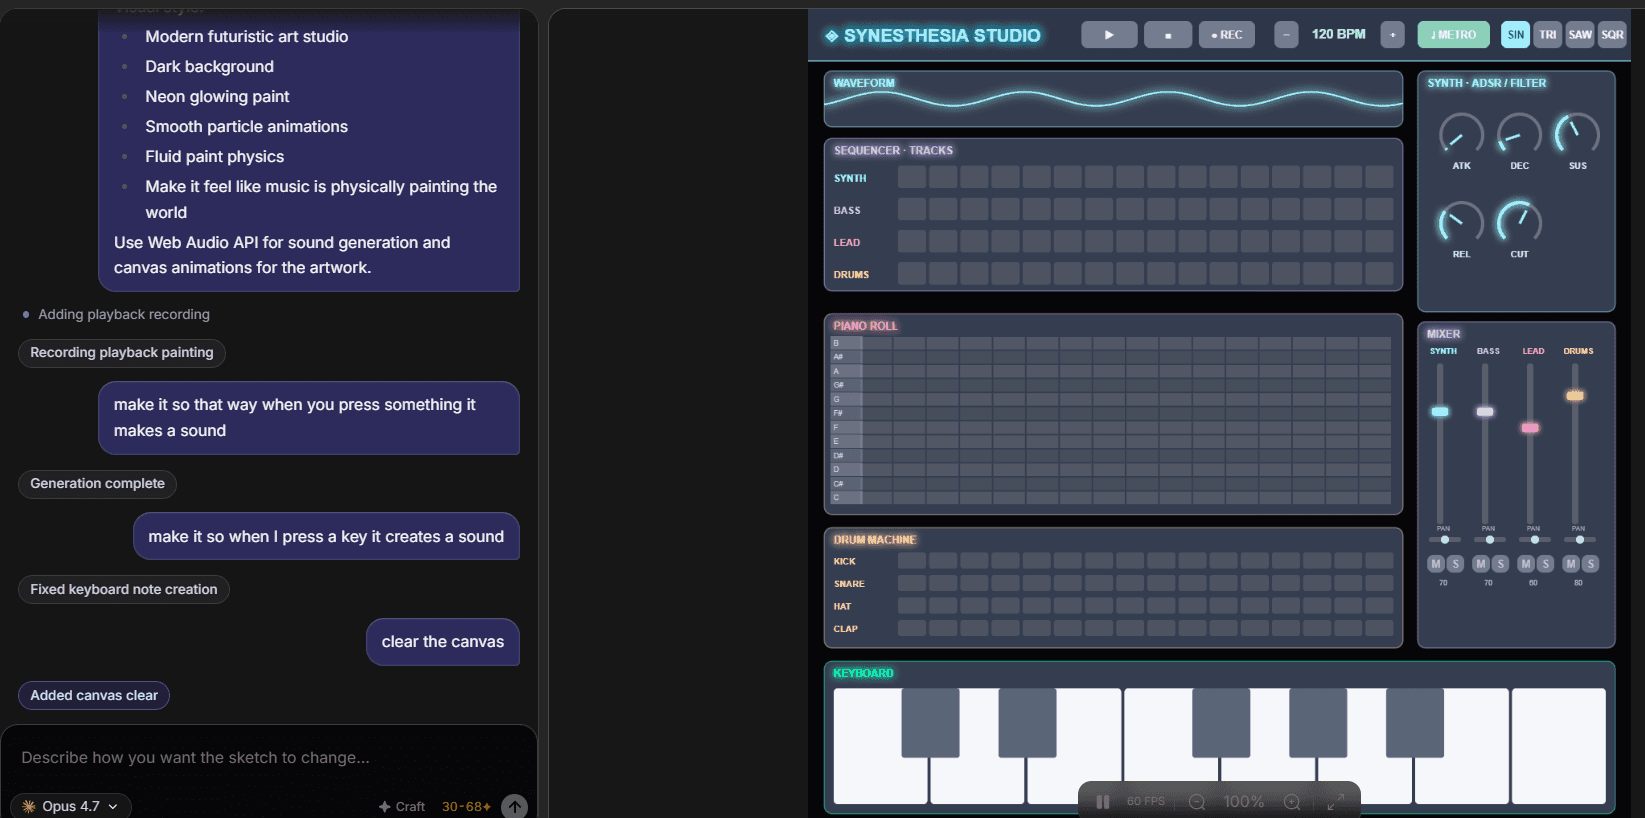Send the prompt with the up-arrow button

514,807
